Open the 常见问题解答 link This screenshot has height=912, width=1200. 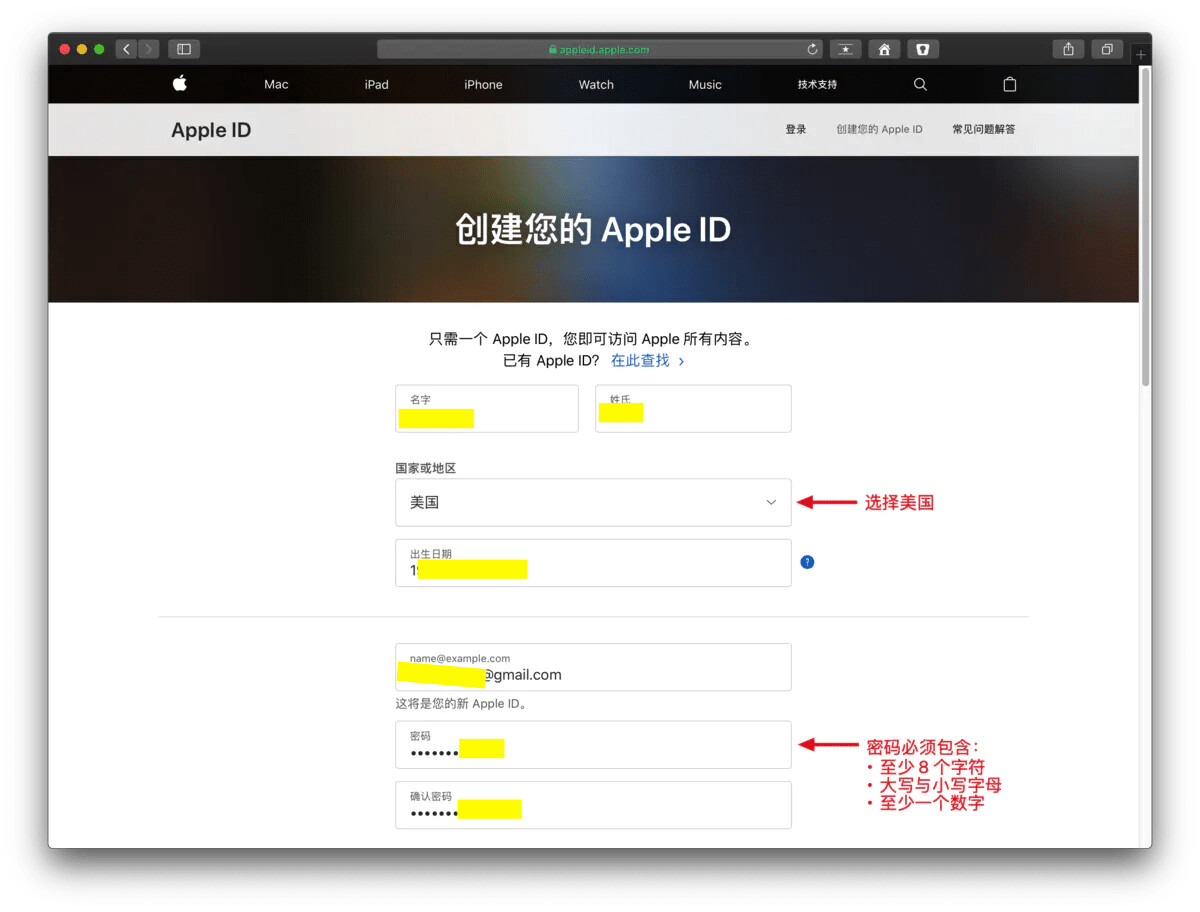tap(984, 129)
